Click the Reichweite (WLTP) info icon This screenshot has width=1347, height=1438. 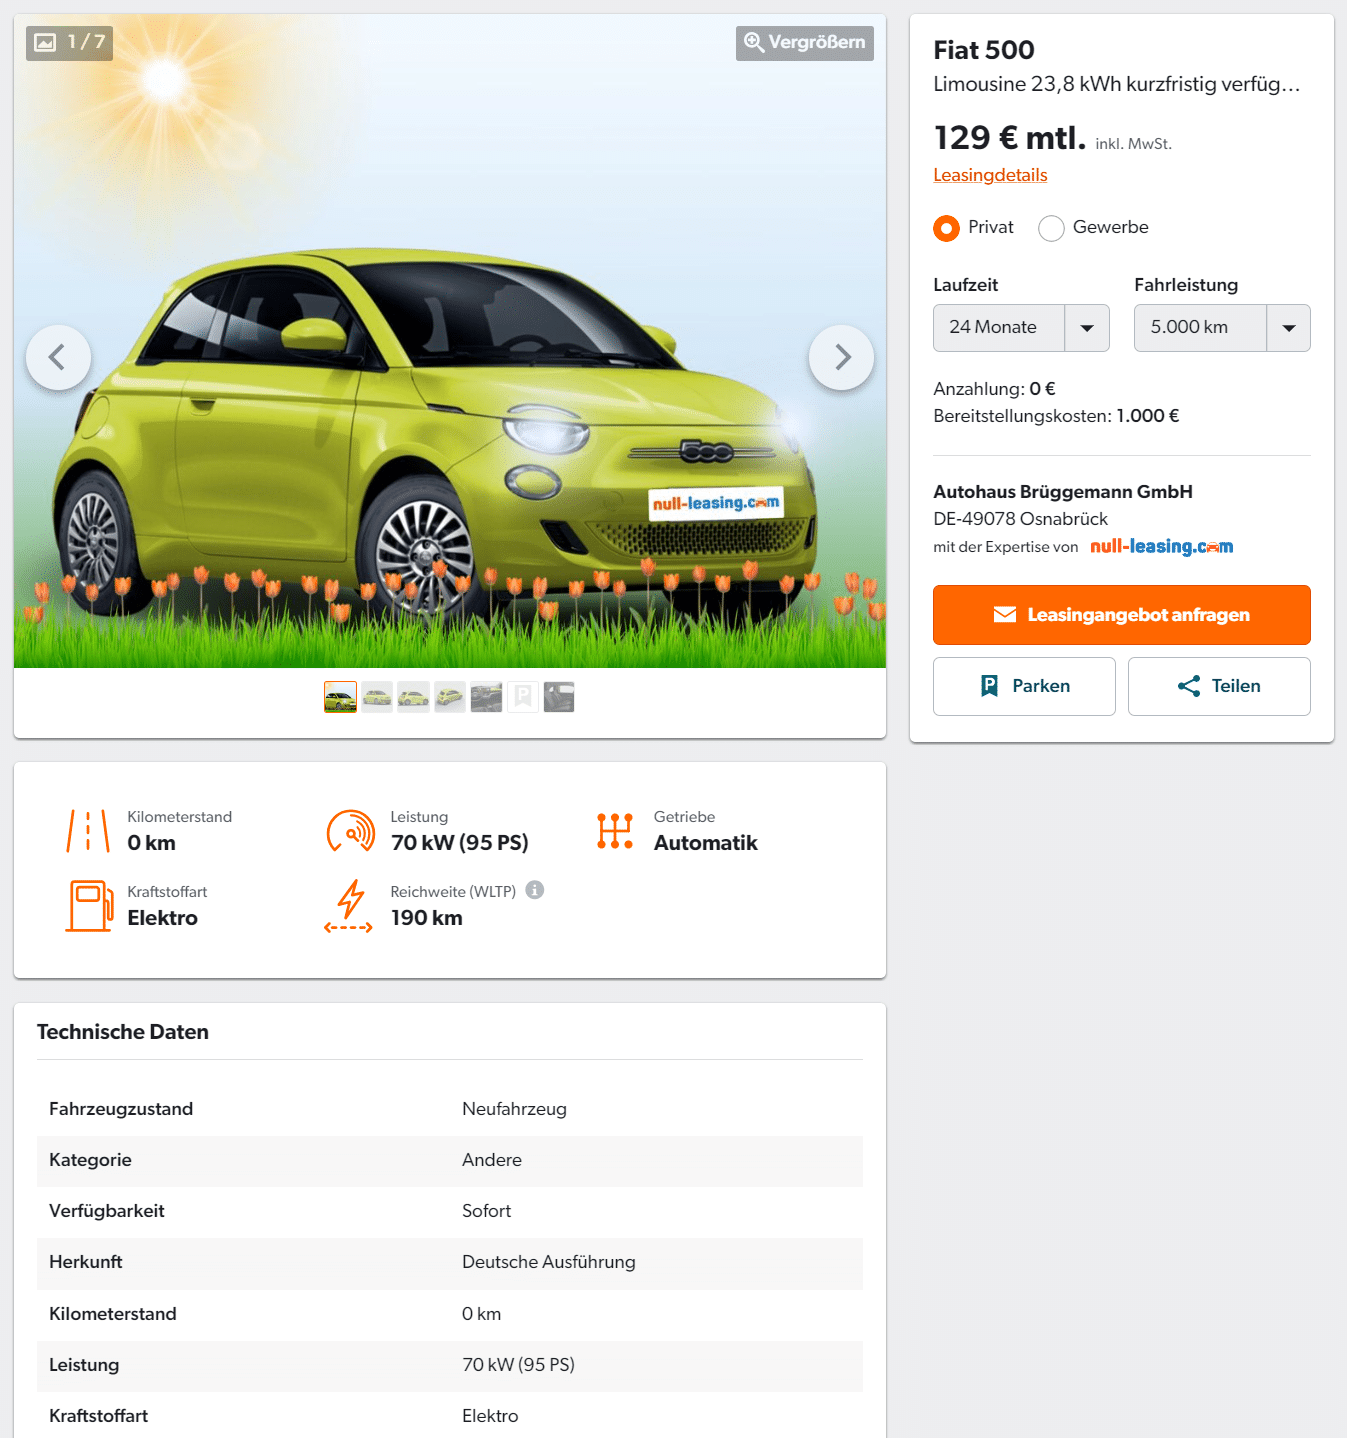535,890
